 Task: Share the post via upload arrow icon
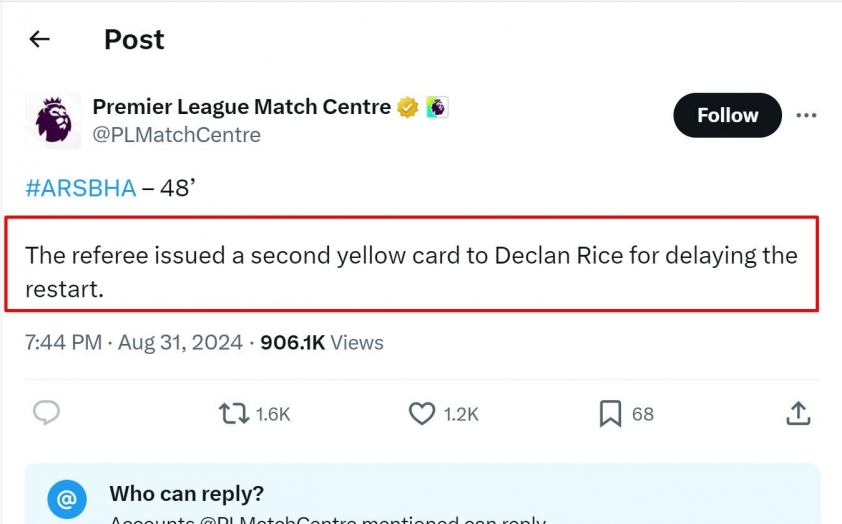(798, 413)
